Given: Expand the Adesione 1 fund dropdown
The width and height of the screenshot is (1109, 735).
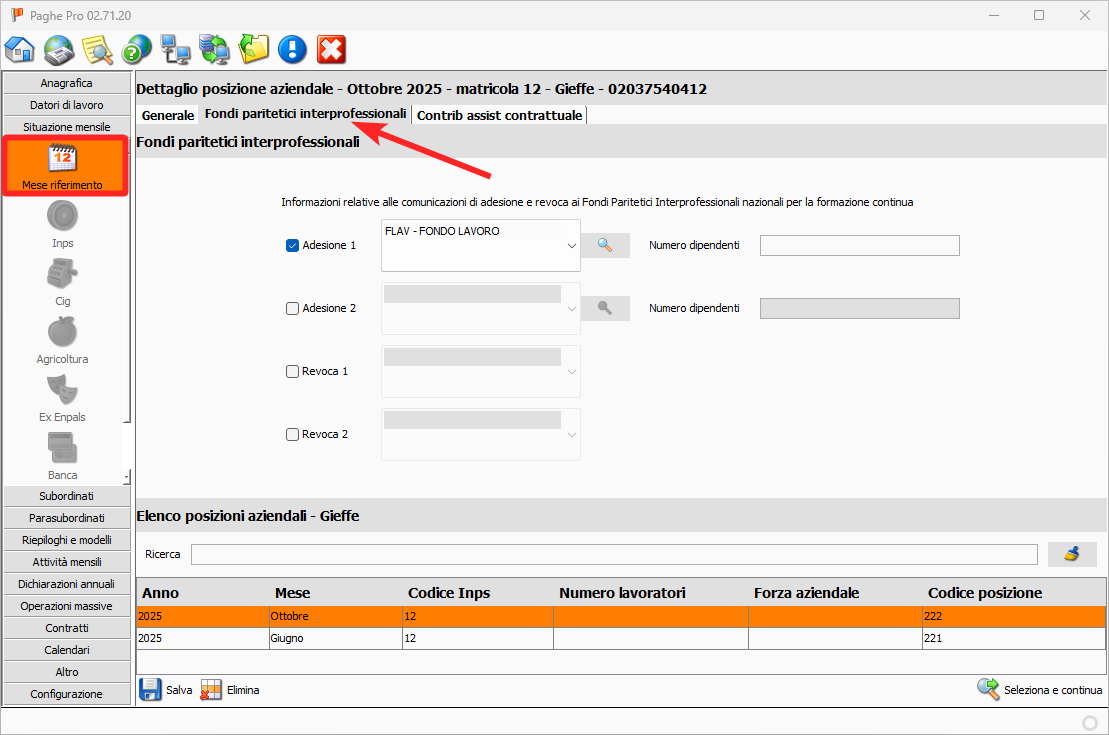Looking at the screenshot, I should pos(571,246).
